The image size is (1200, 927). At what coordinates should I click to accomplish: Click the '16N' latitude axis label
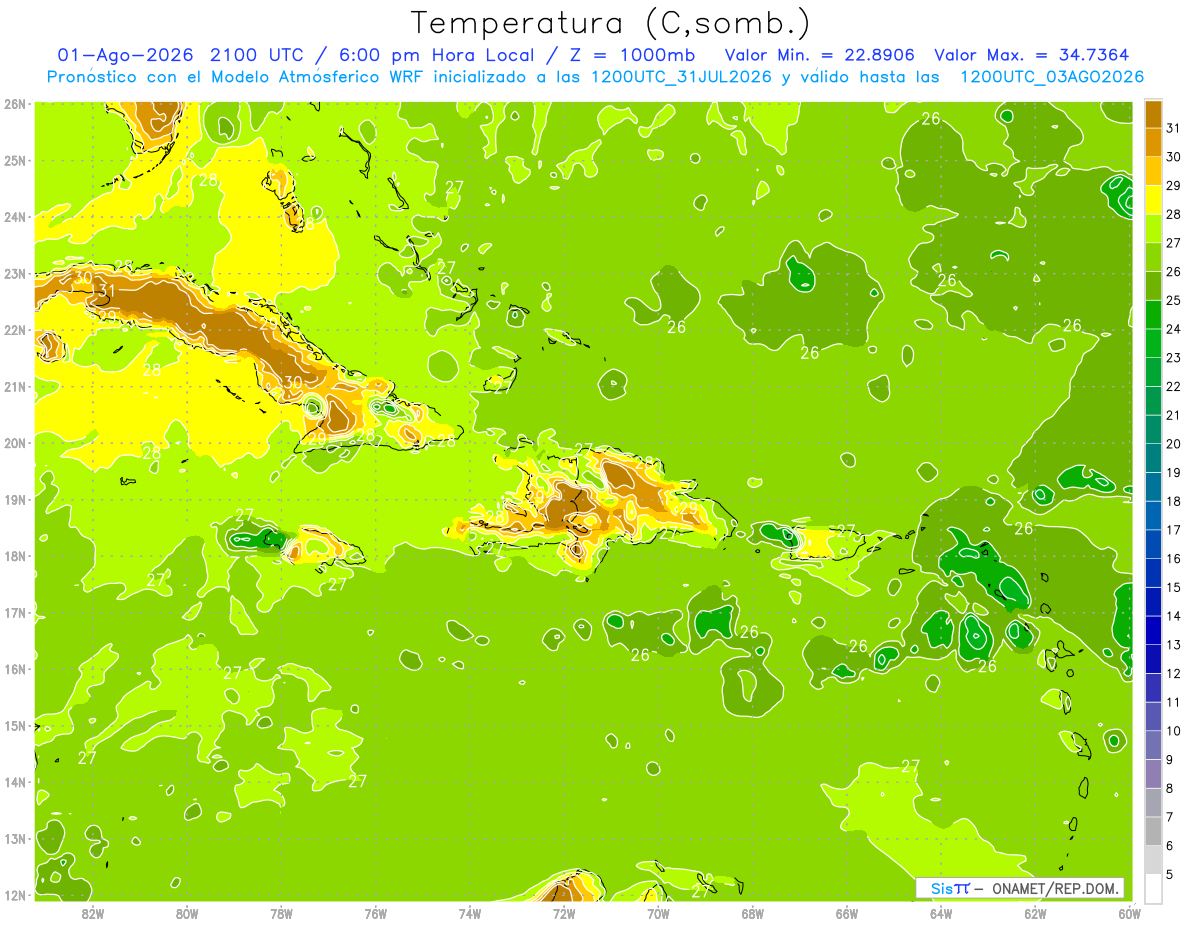click(15, 669)
